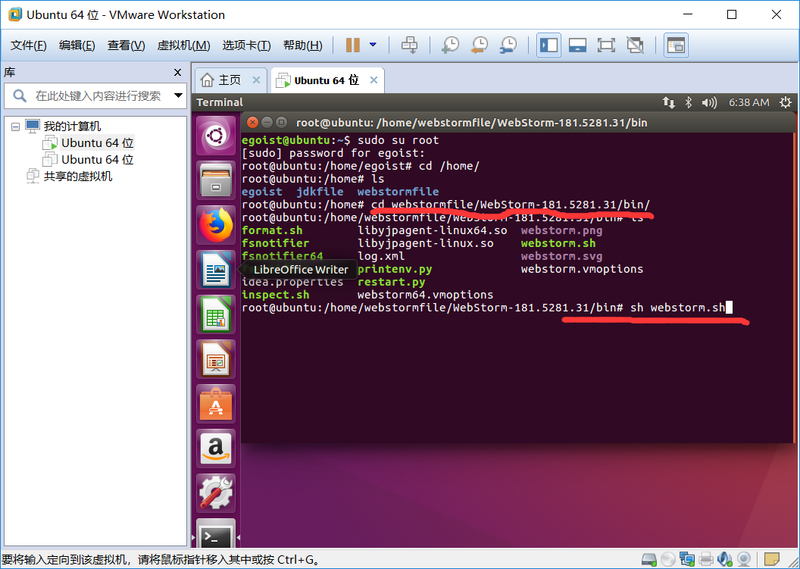This screenshot has height=569, width=800.
Task: Select 共享的虚拟机 in the library
Action: [x=78, y=177]
